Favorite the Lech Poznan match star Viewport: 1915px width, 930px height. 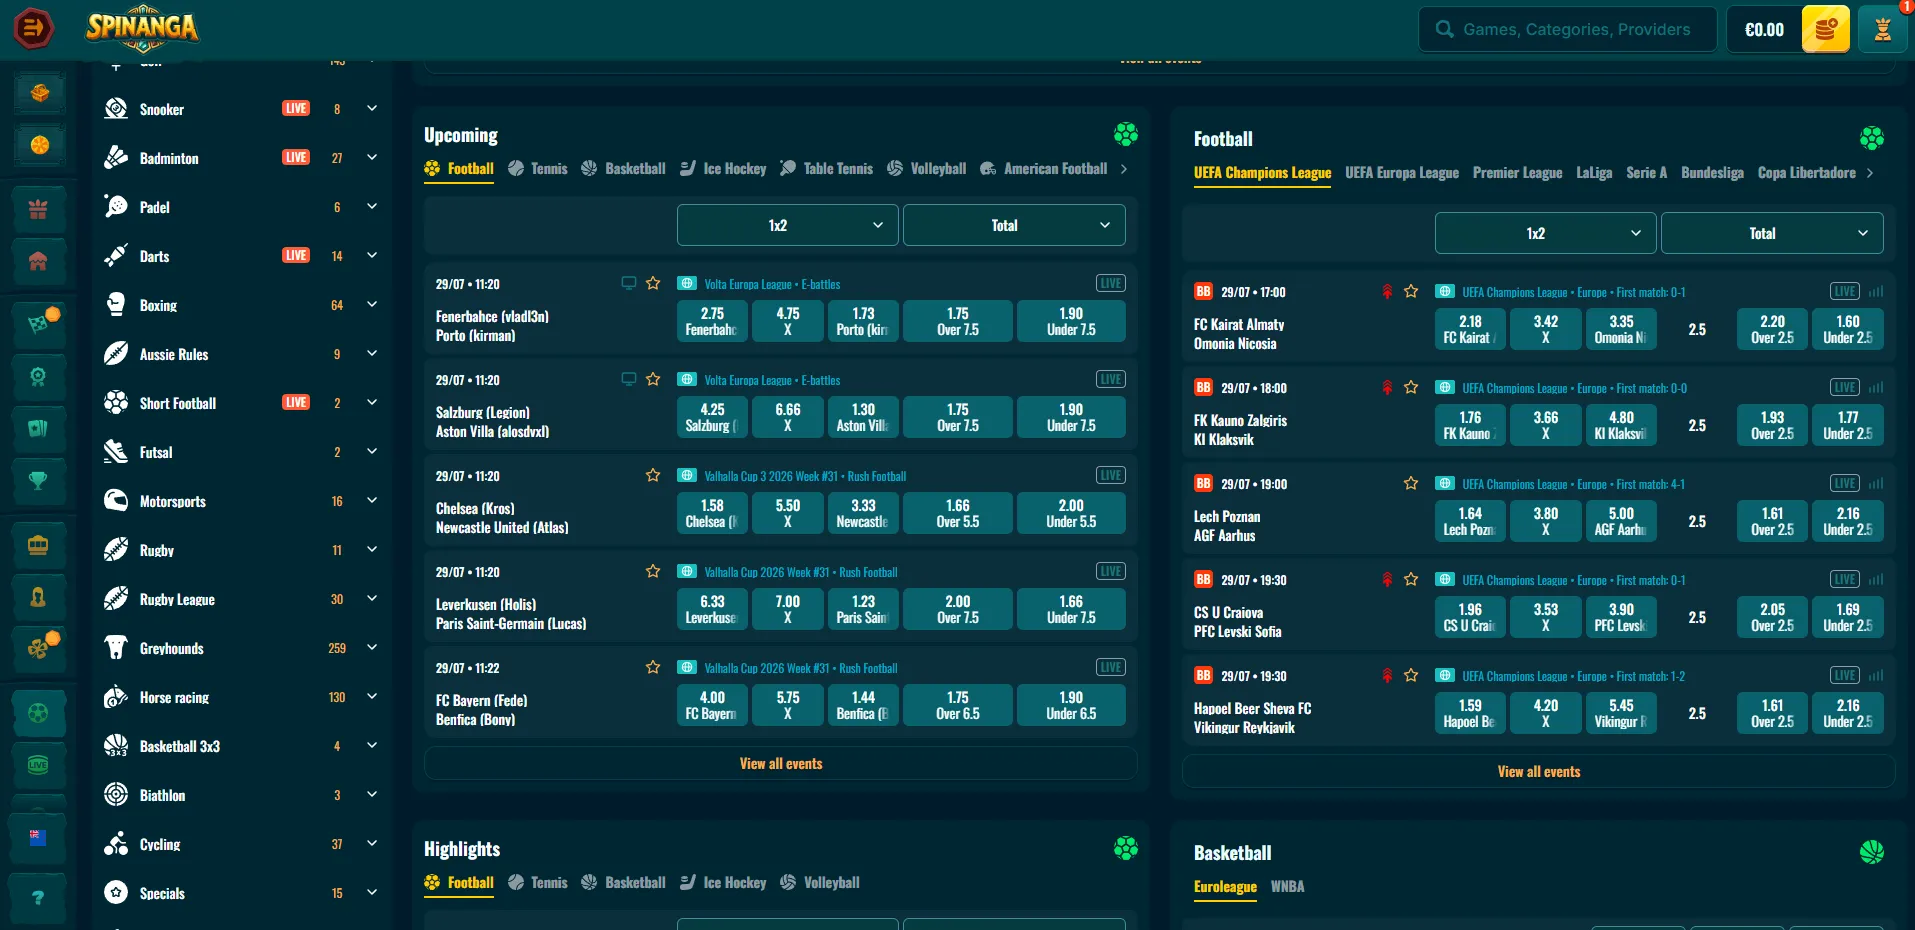1411,483
